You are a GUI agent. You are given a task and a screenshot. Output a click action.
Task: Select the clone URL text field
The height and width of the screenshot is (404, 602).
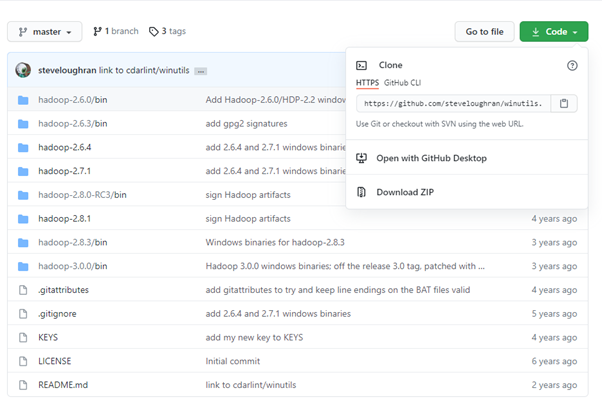pos(453,104)
